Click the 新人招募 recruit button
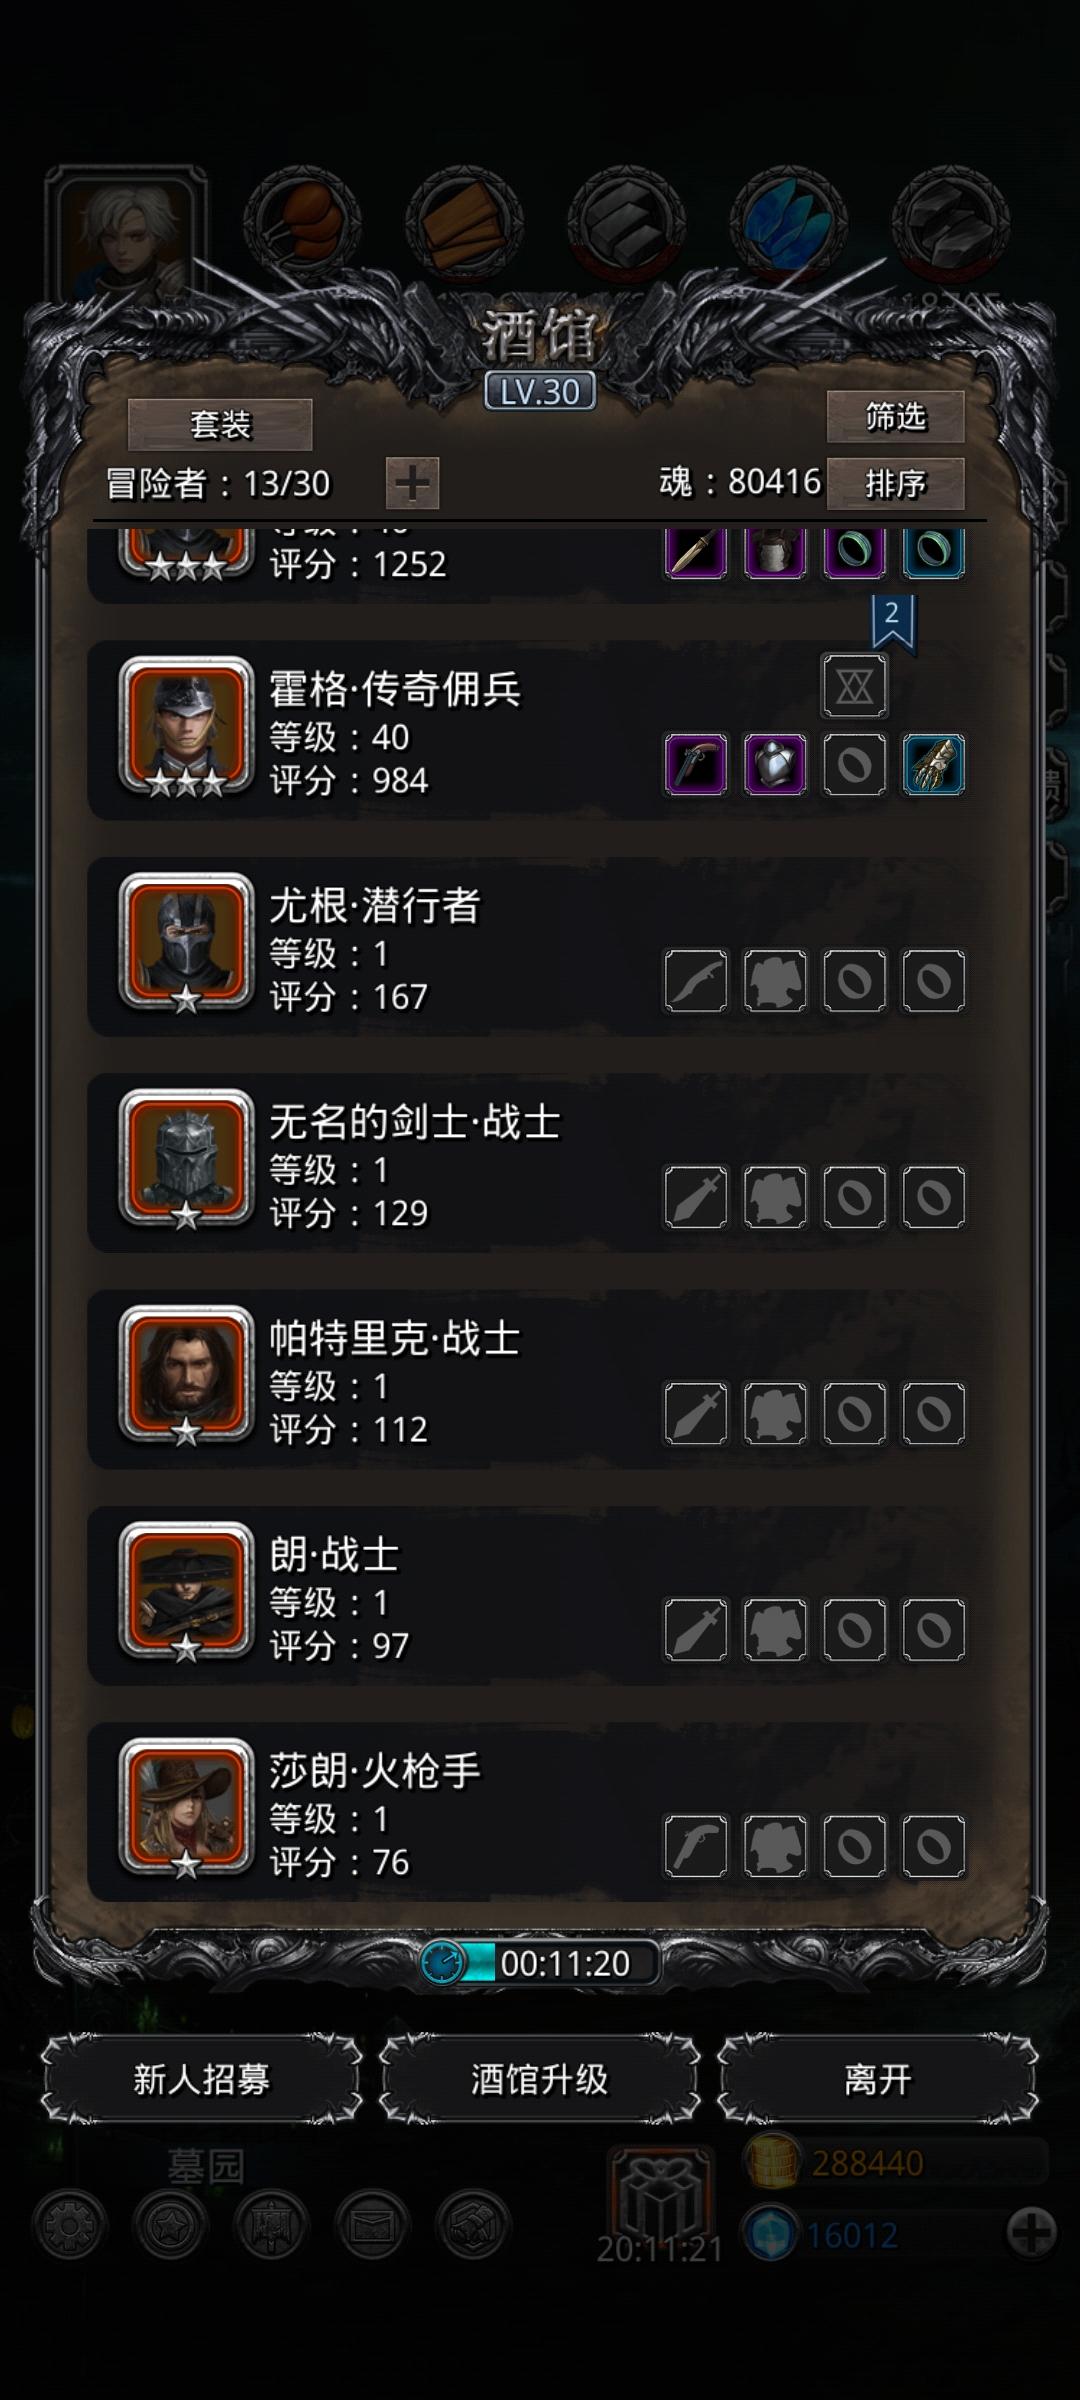Screen dimensions: 1080x2400 (x=202, y=2079)
